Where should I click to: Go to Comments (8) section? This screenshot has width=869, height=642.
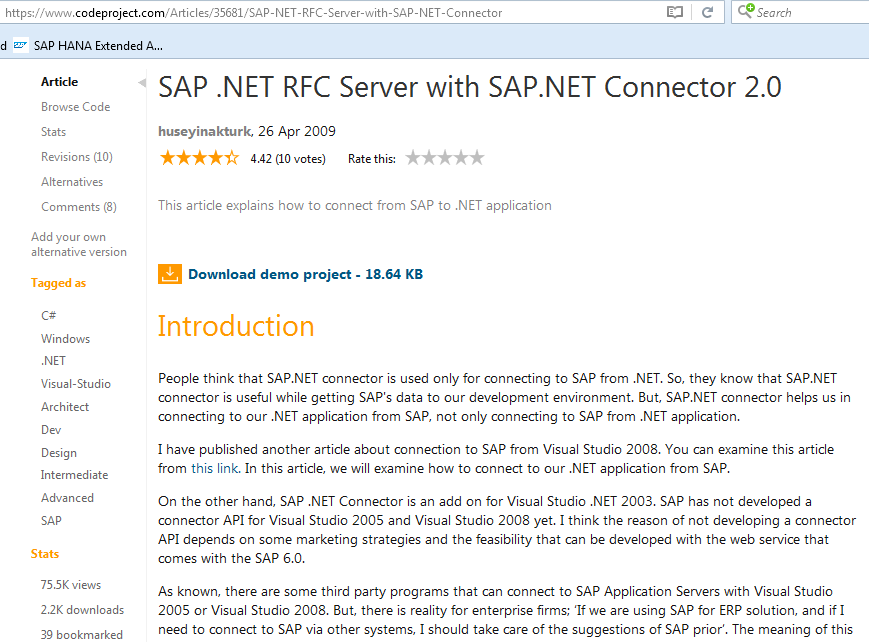[78, 207]
